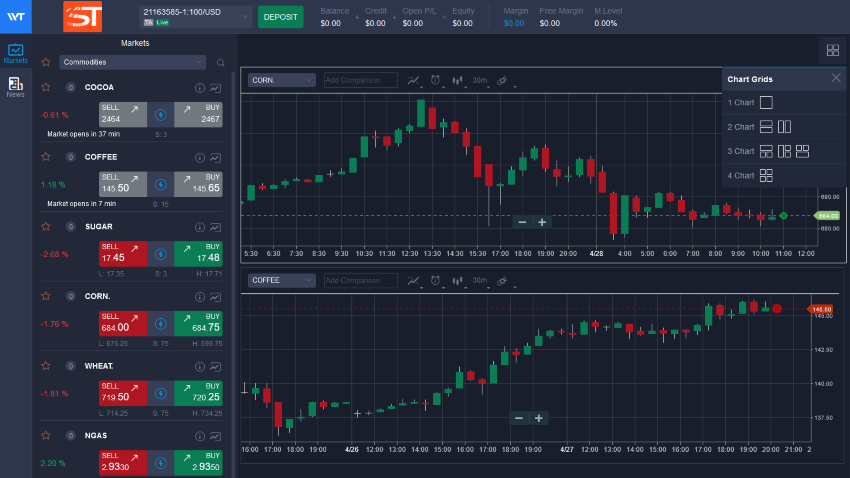
Task: Open CORN chart alert clock icon
Action: coord(436,81)
